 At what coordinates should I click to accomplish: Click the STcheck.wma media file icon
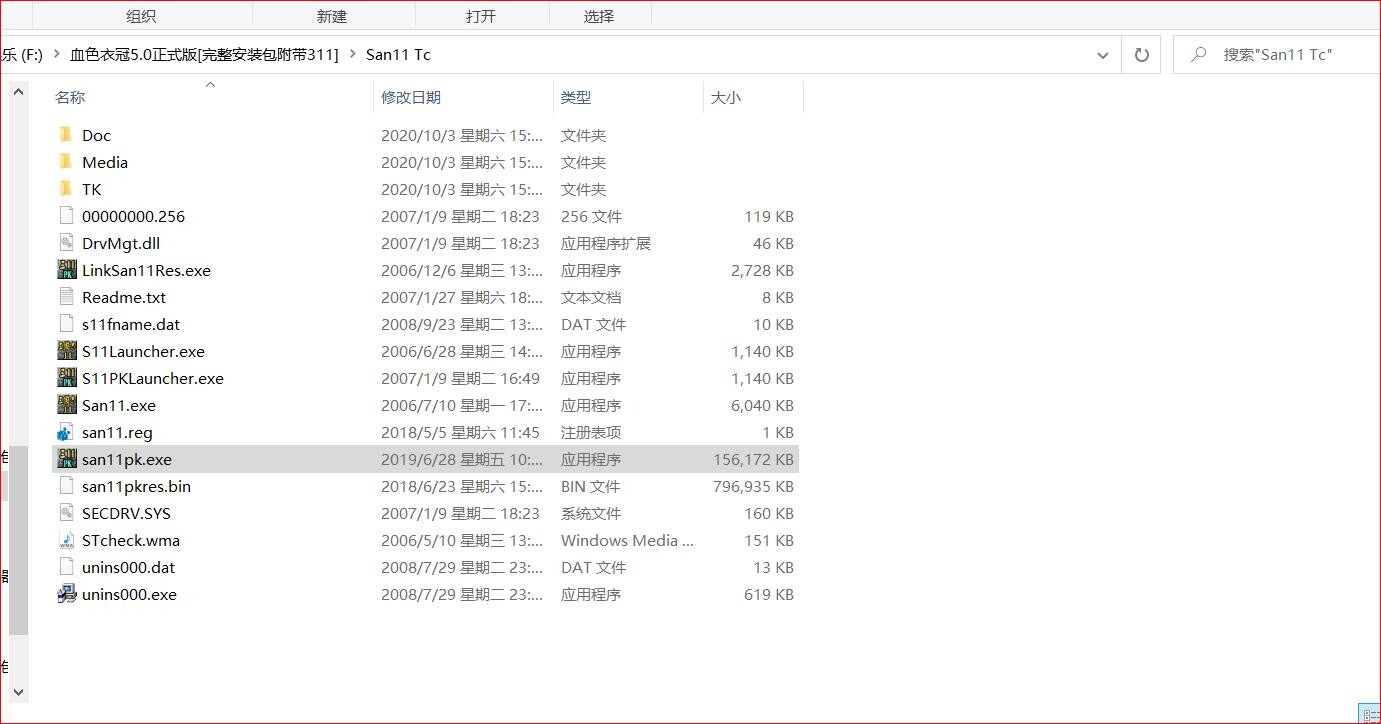[x=66, y=540]
